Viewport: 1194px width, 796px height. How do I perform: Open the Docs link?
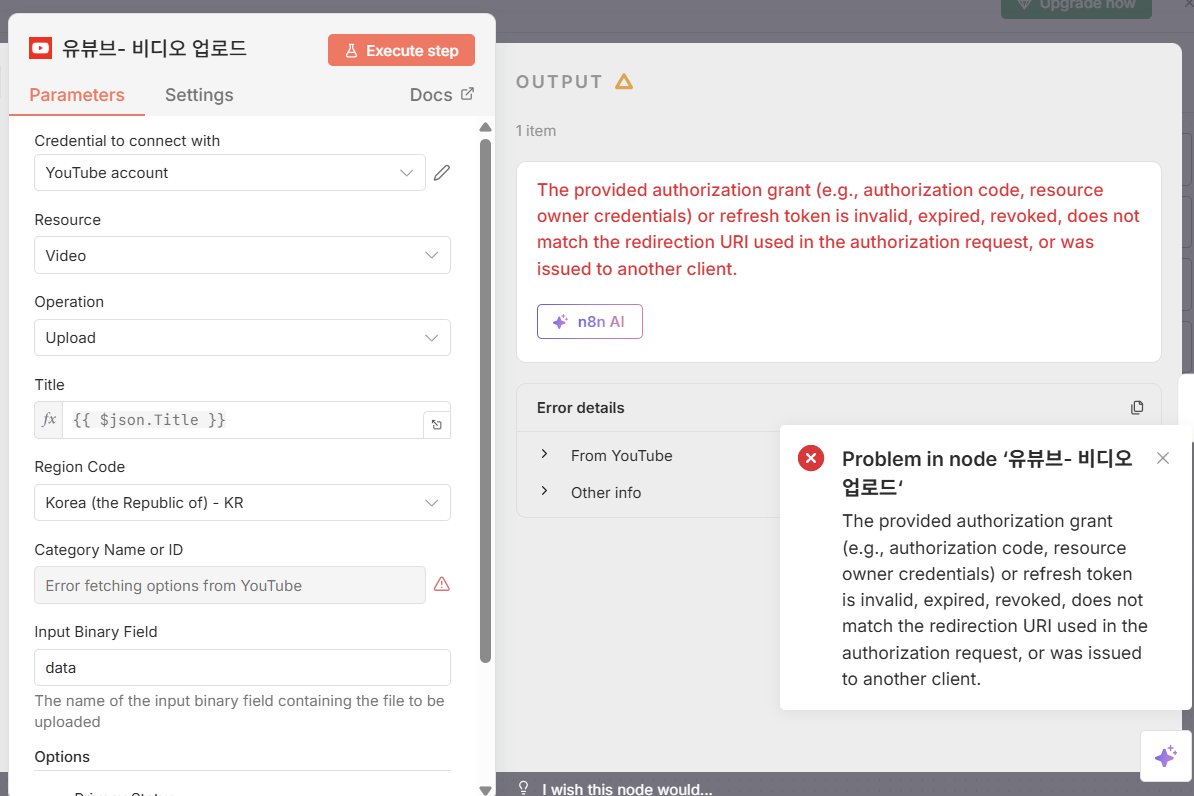[x=441, y=95]
